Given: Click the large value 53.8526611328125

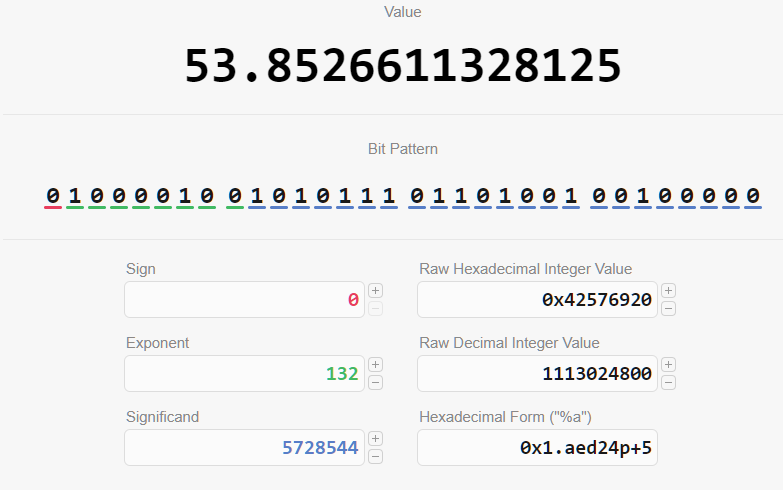Looking at the screenshot, I should click(403, 66).
